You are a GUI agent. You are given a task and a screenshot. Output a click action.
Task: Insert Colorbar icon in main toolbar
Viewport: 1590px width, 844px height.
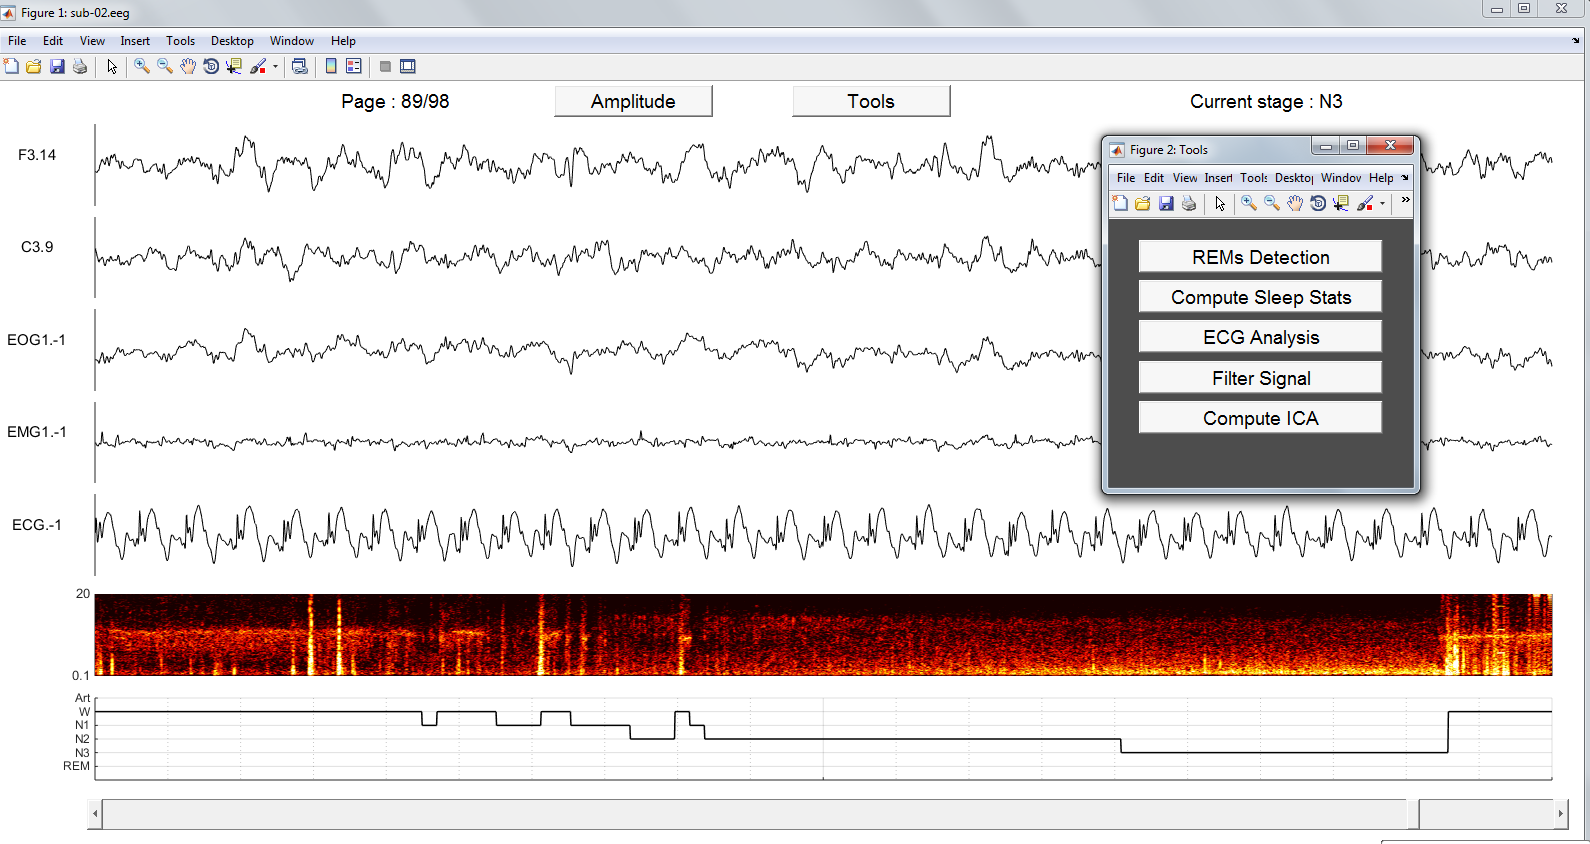point(331,67)
